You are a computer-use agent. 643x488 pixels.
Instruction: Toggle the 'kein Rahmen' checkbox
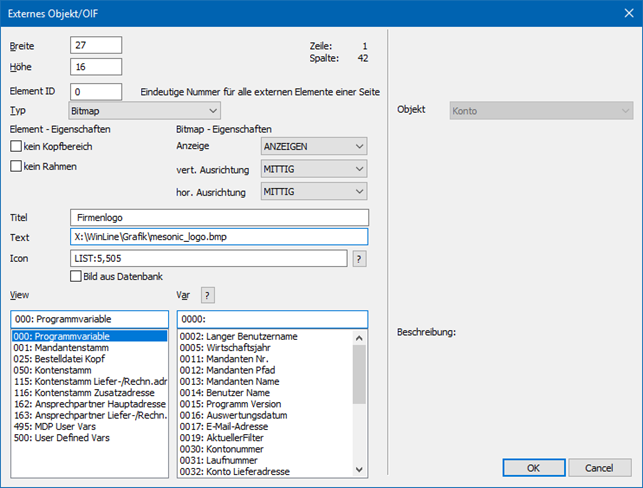coord(16,166)
